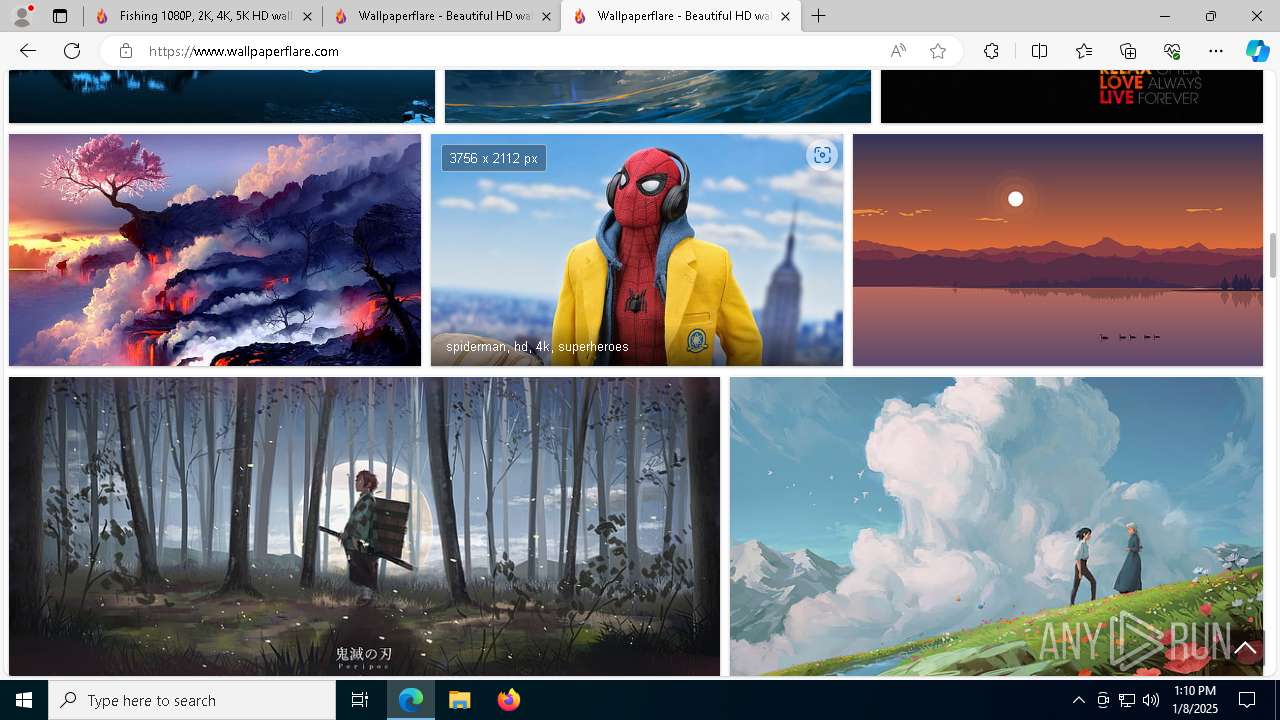
Task: Click the page vertical scrollbar thumb
Action: 1273,255
